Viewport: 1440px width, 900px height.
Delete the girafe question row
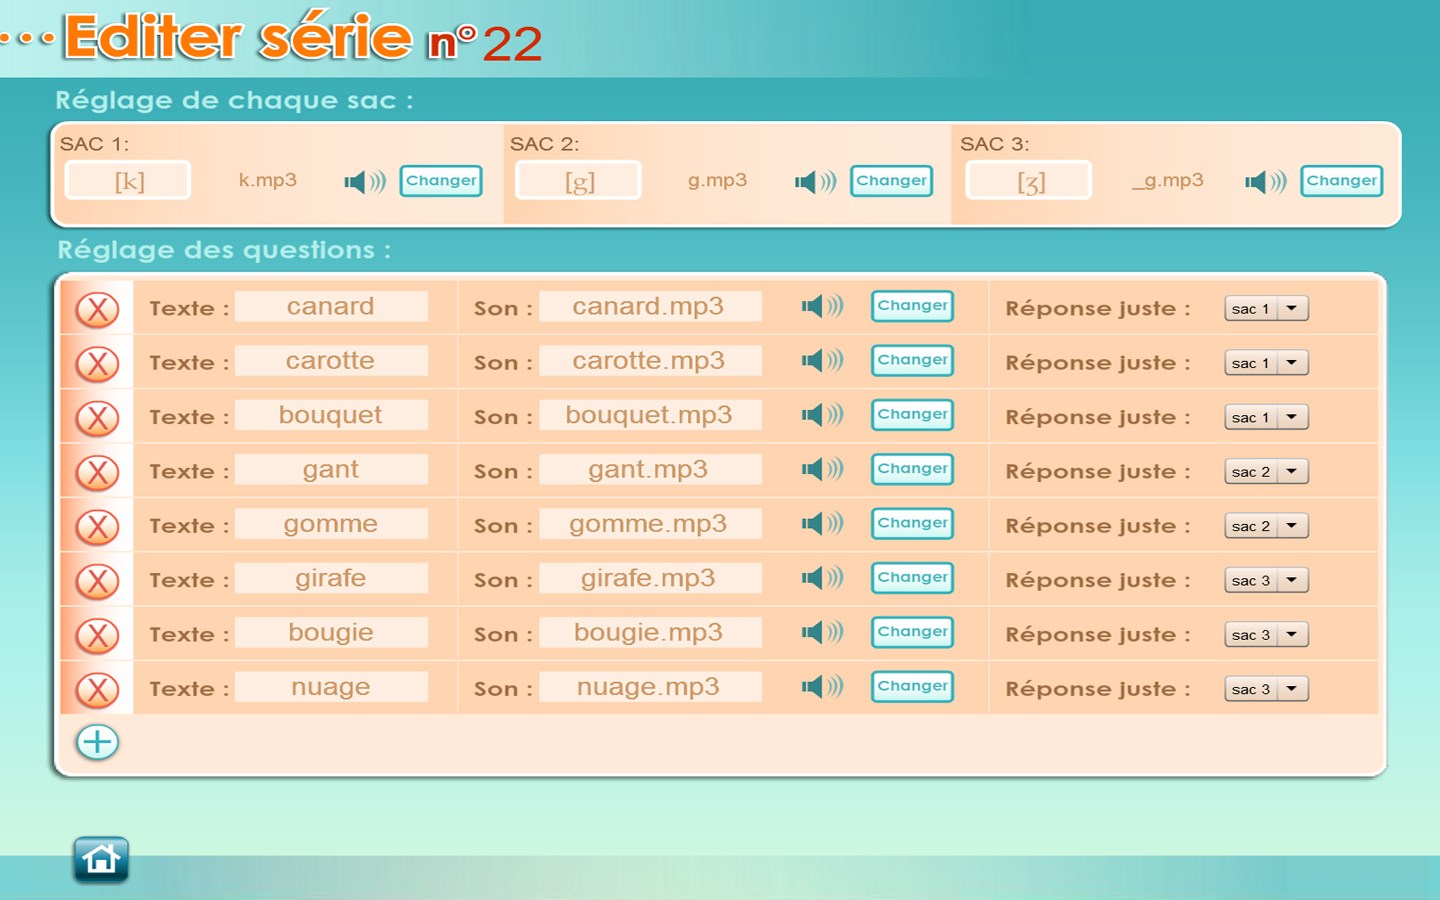98,581
